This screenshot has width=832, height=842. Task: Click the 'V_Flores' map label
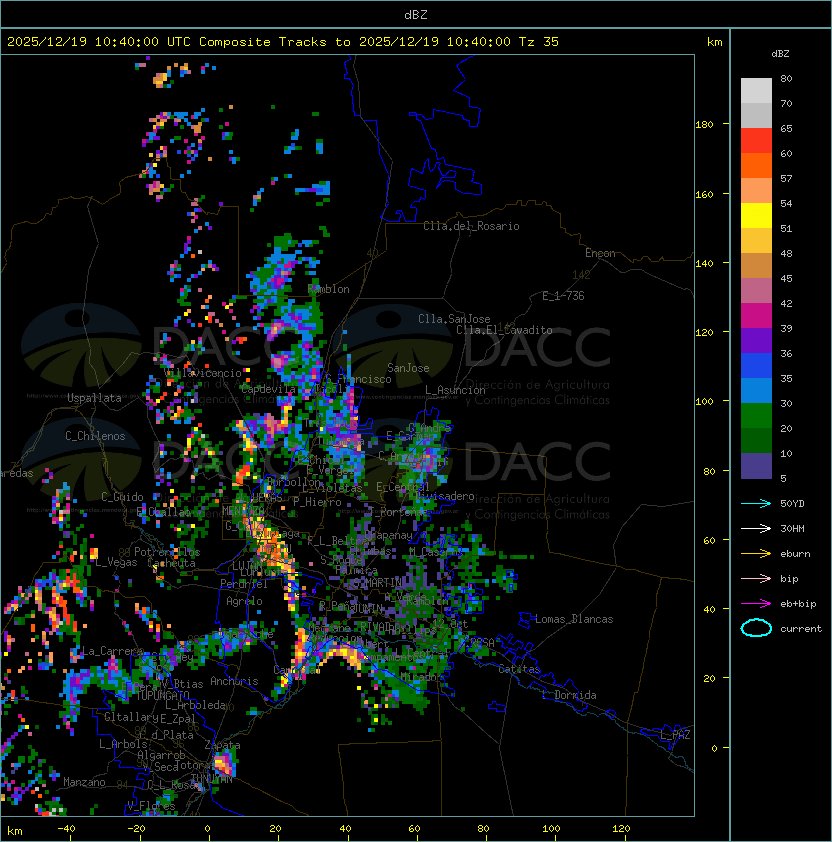(x=151, y=806)
